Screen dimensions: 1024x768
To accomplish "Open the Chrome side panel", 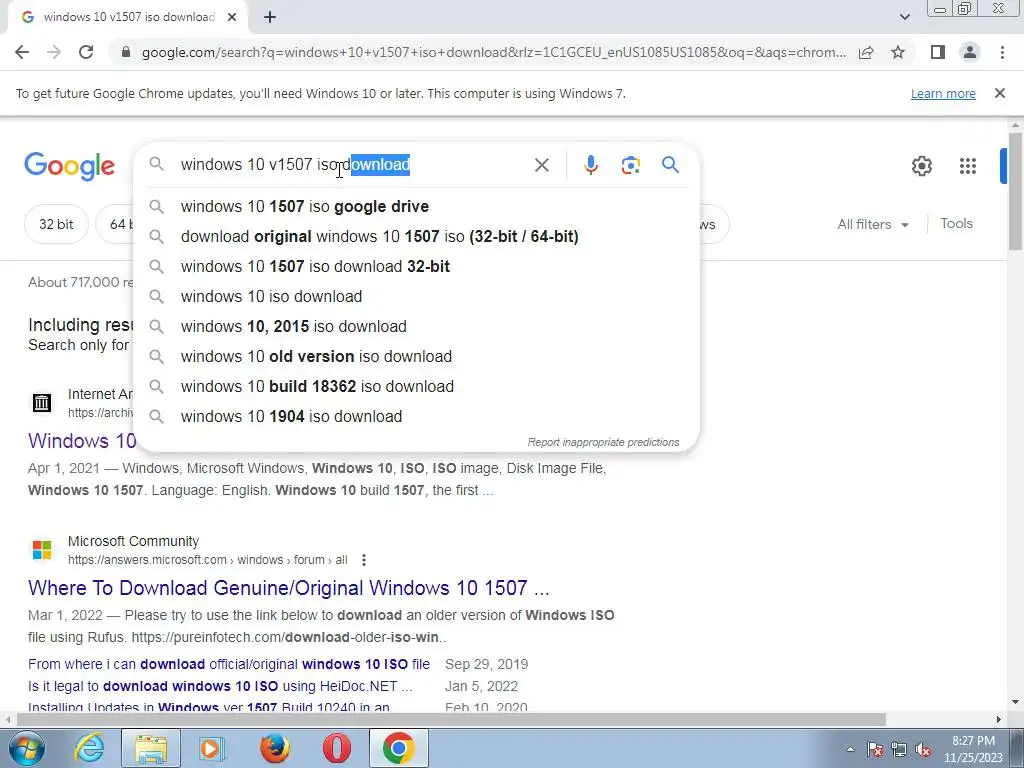I will 938,52.
